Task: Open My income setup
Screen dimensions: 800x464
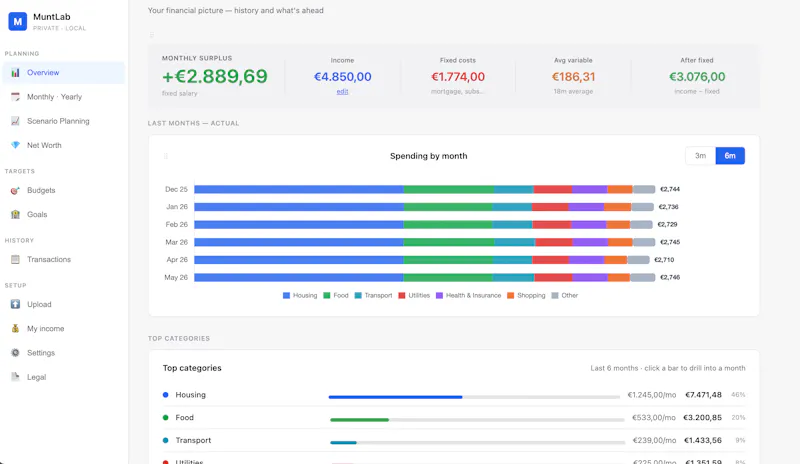Action: [x=64, y=328]
